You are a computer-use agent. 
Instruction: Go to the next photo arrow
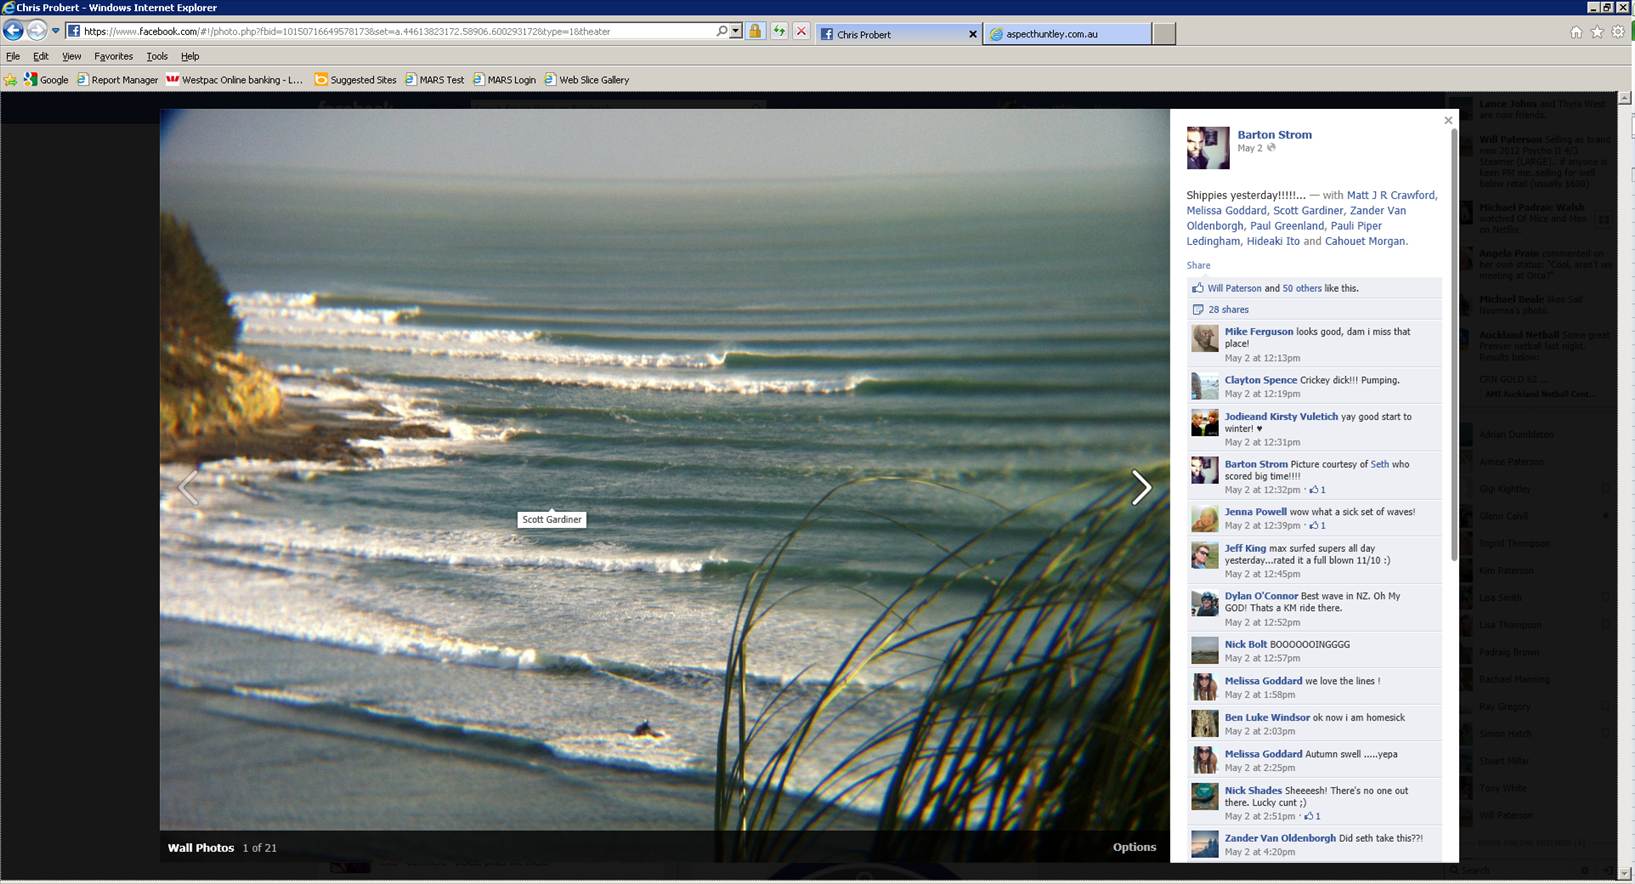pyautogui.click(x=1141, y=488)
